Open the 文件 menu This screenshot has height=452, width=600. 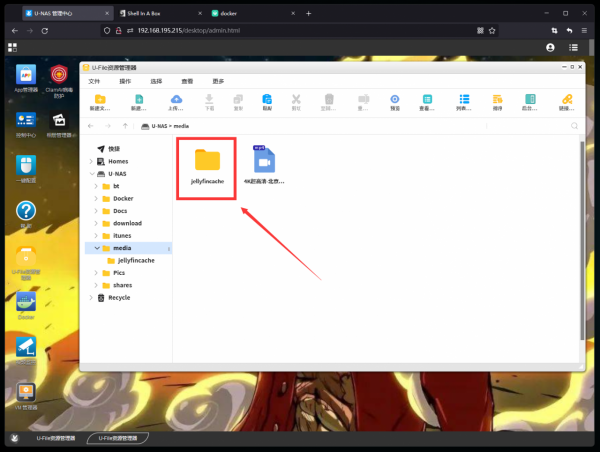tap(94, 81)
